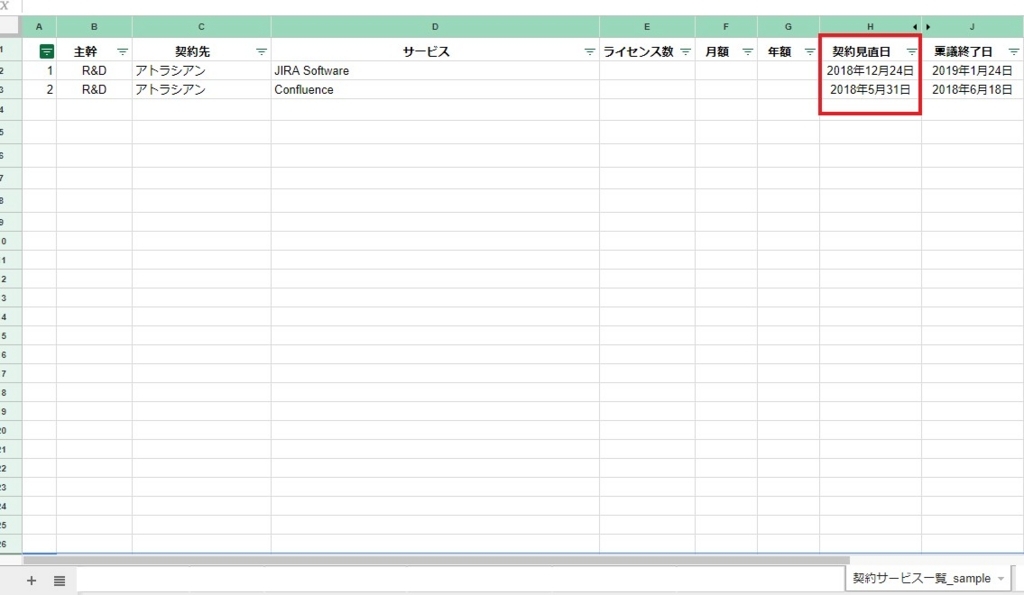This screenshot has height=595, width=1024.
Task: Expand hidden column with left arrow in H header
Action: [x=914, y=27]
